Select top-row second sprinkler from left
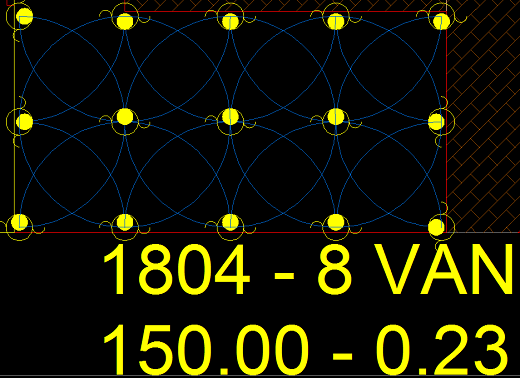 click(125, 22)
